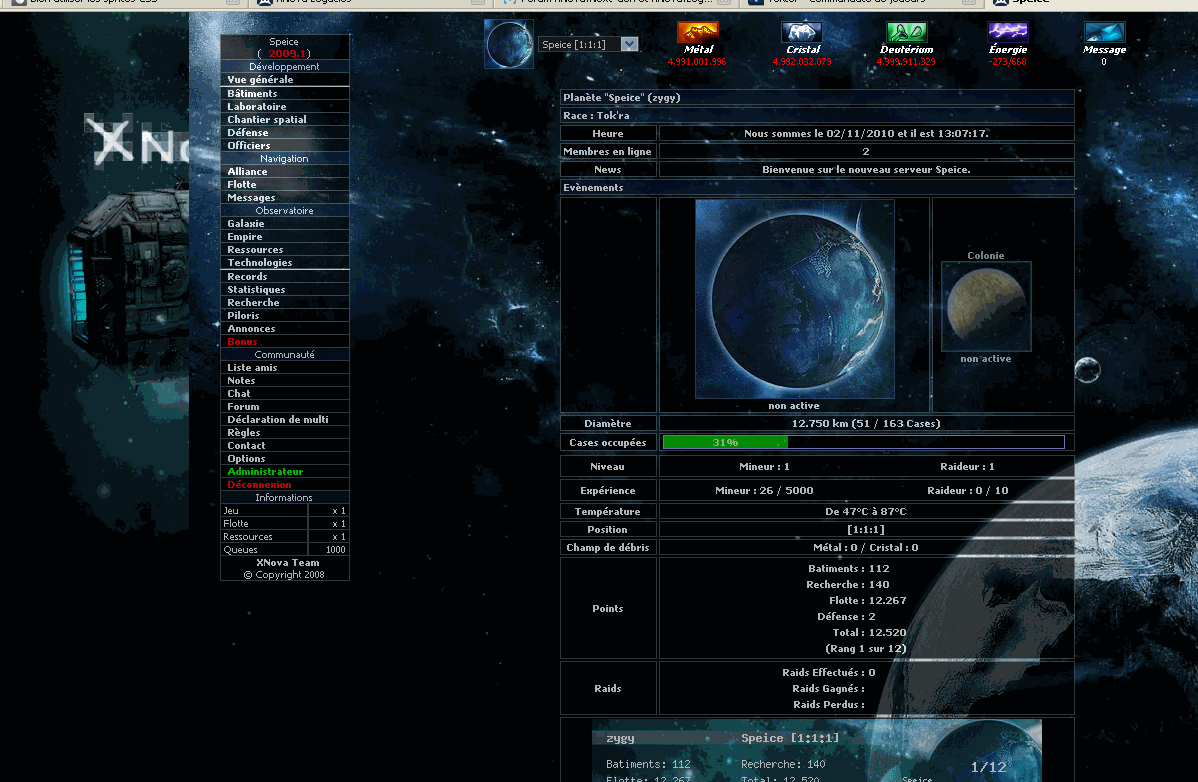Viewport: 1198px width, 782px height.
Task: Open the Notes page
Action: coord(241,380)
